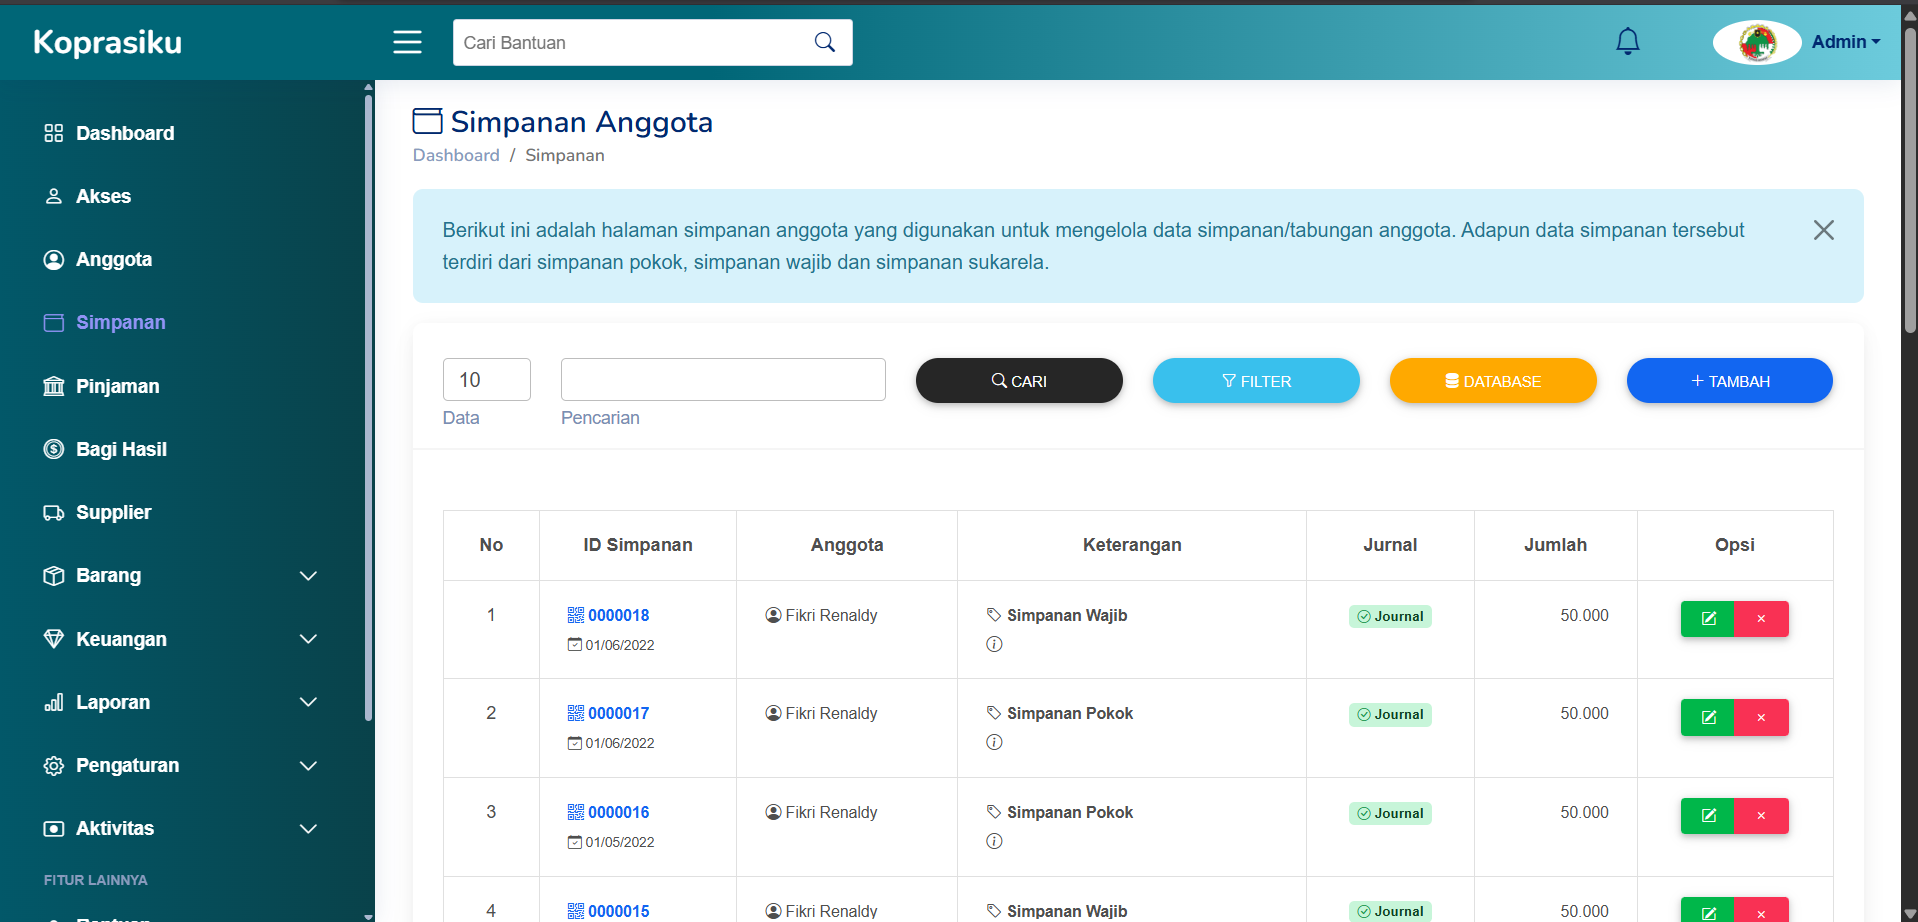Click the search magnifier in Cari Bantuan bar

click(824, 42)
